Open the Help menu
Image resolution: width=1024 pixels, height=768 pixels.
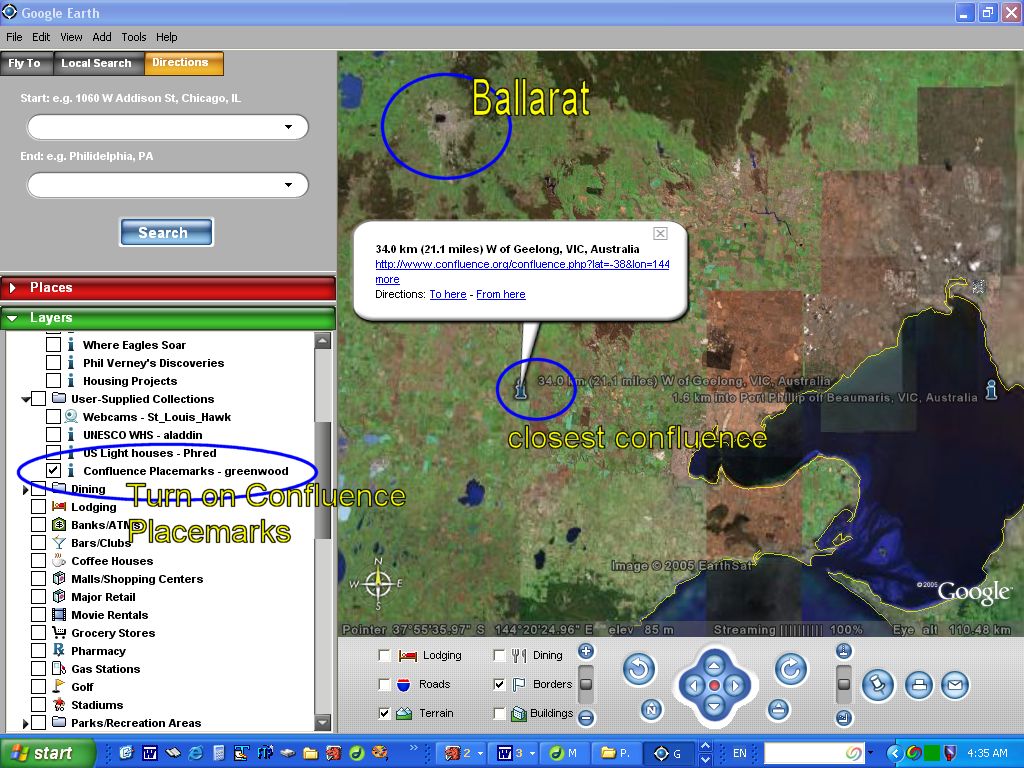(167, 37)
